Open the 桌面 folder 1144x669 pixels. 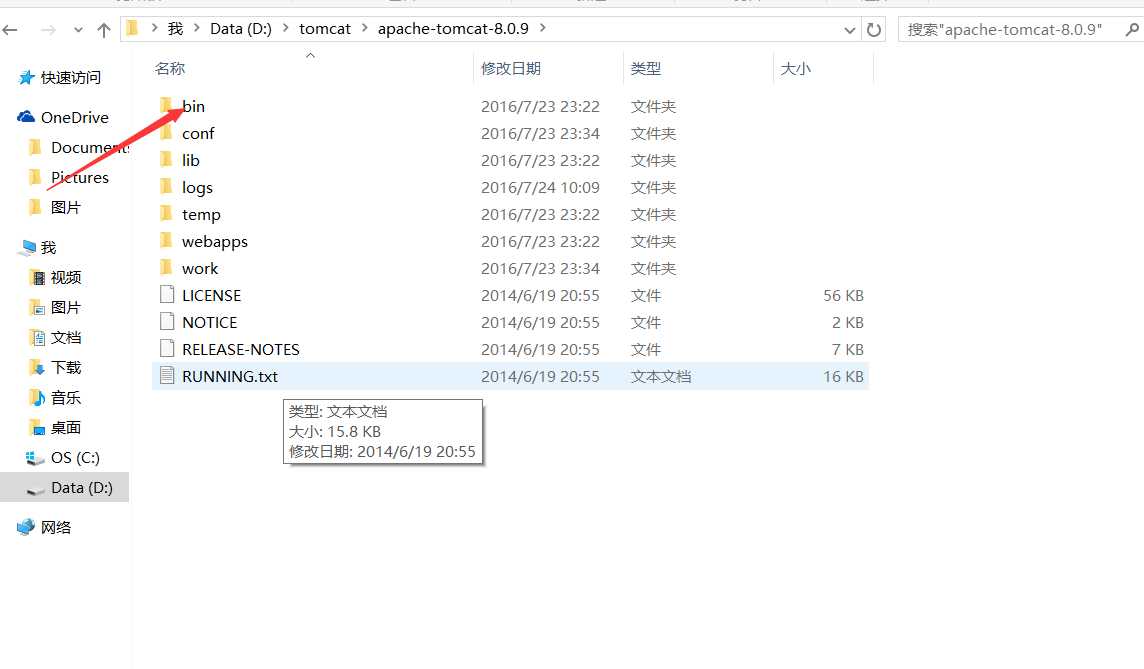[66, 428]
